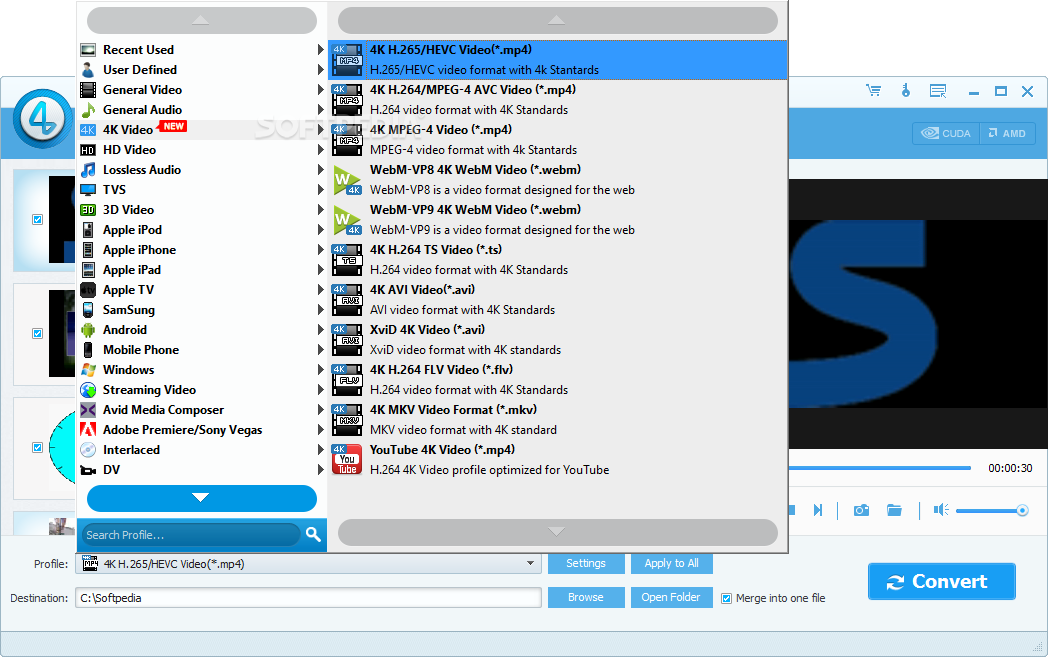The image size is (1048, 657).
Task: Select the Apple iPad category
Action: pos(202,270)
